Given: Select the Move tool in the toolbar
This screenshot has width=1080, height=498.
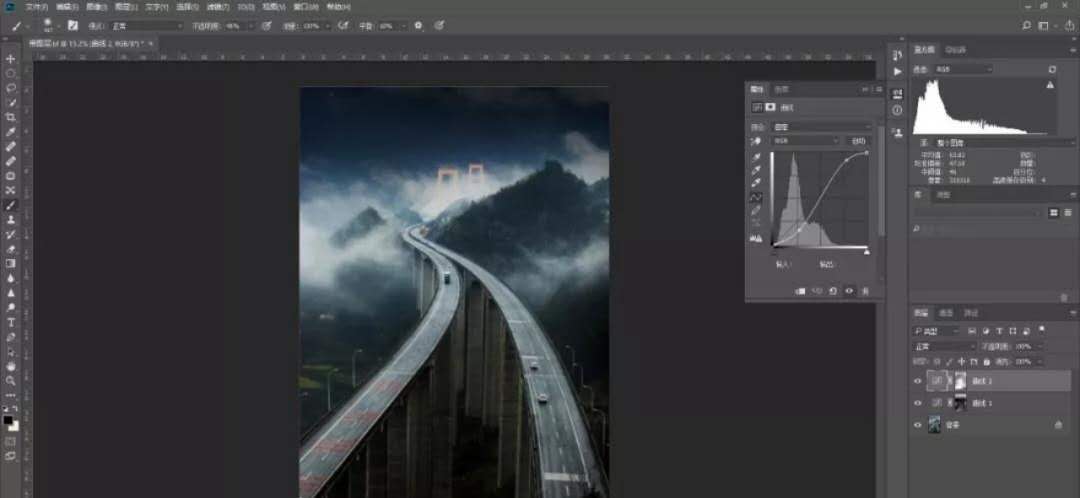Looking at the screenshot, I should point(11,59).
